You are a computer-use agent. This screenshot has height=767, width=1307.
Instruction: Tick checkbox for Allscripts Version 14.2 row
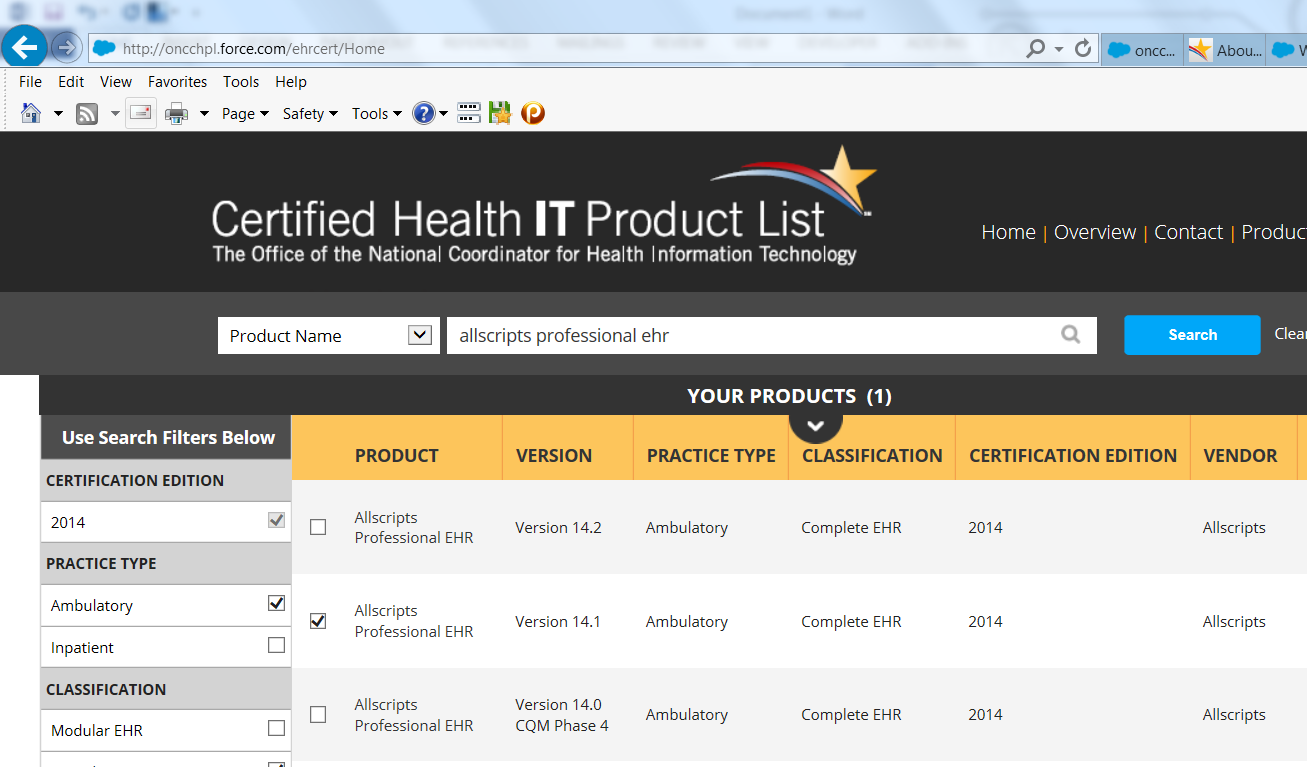coord(318,527)
